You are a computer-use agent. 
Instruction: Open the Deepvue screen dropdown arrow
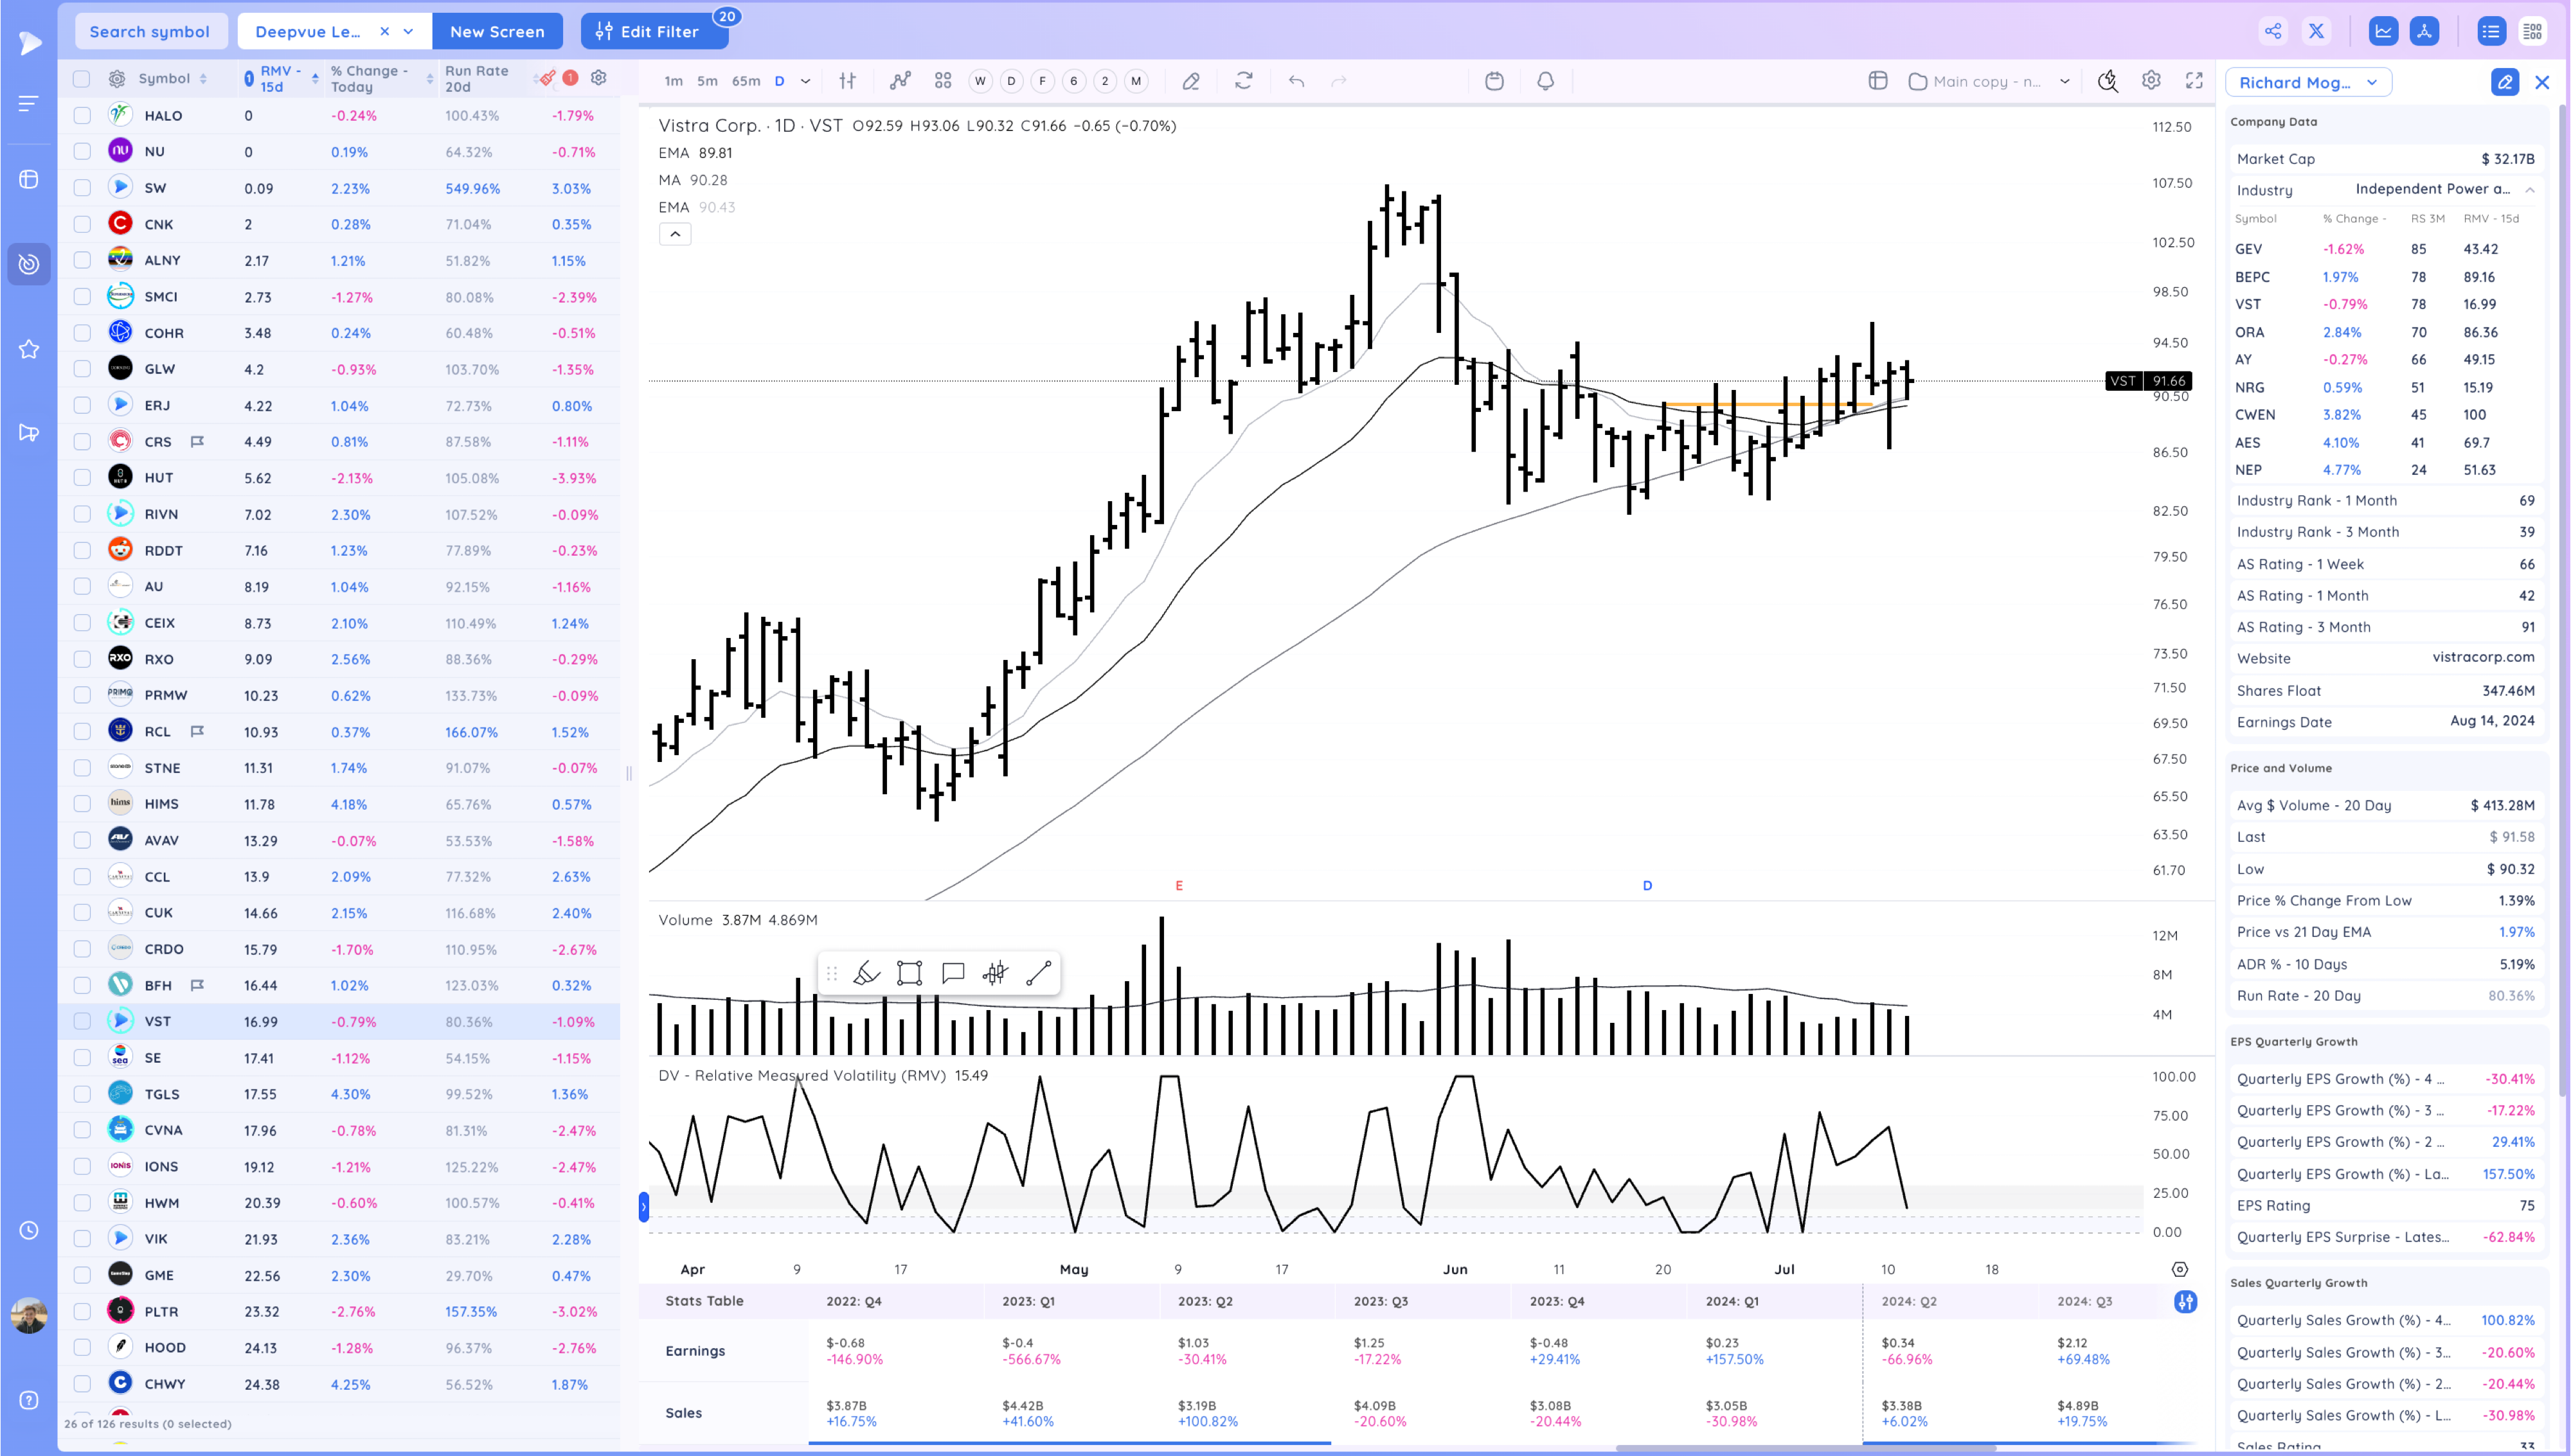[408, 32]
